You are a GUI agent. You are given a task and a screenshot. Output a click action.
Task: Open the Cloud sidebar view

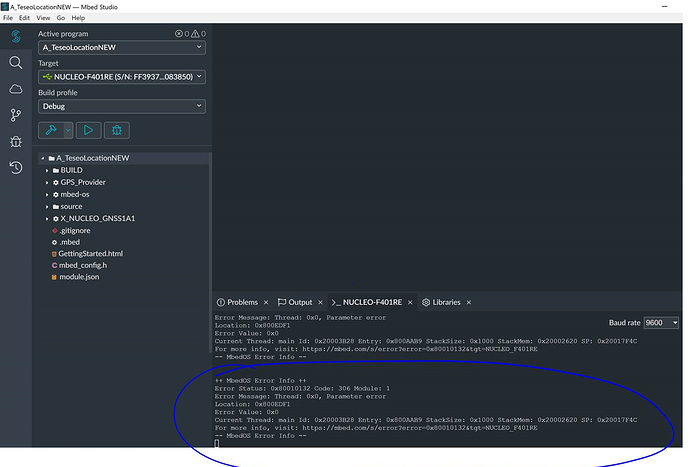[16, 89]
